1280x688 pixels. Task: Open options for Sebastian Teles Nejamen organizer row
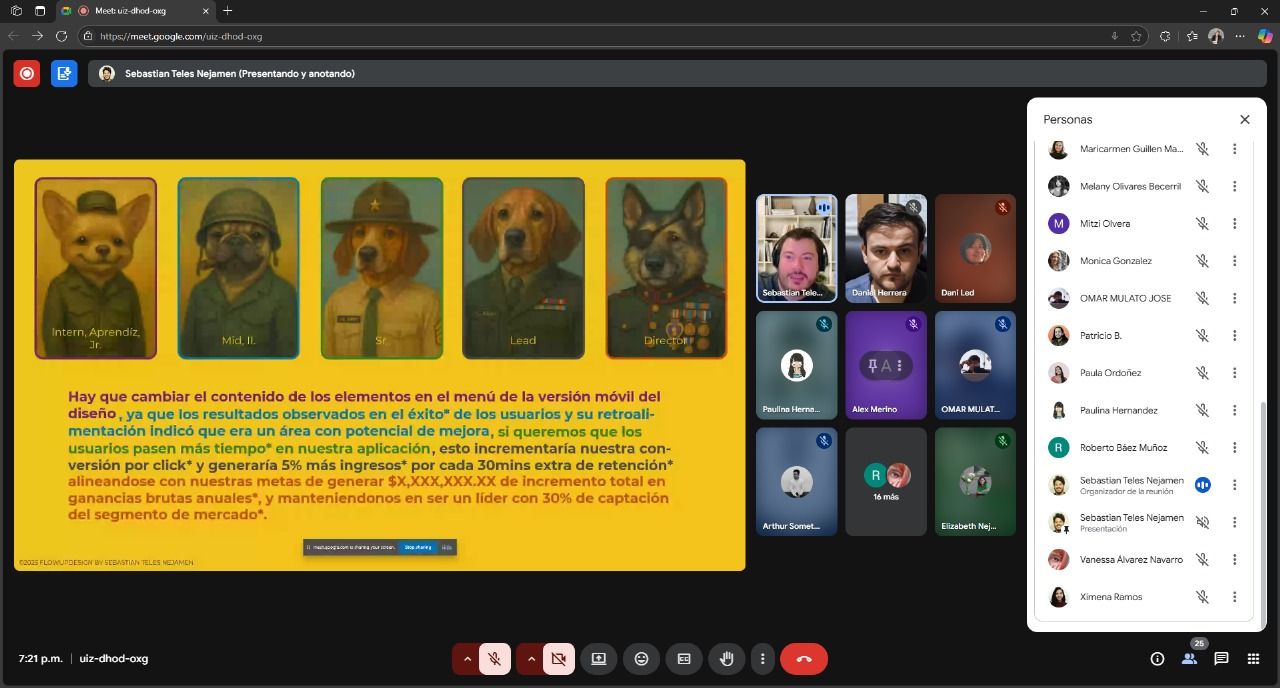pyautogui.click(x=1235, y=485)
